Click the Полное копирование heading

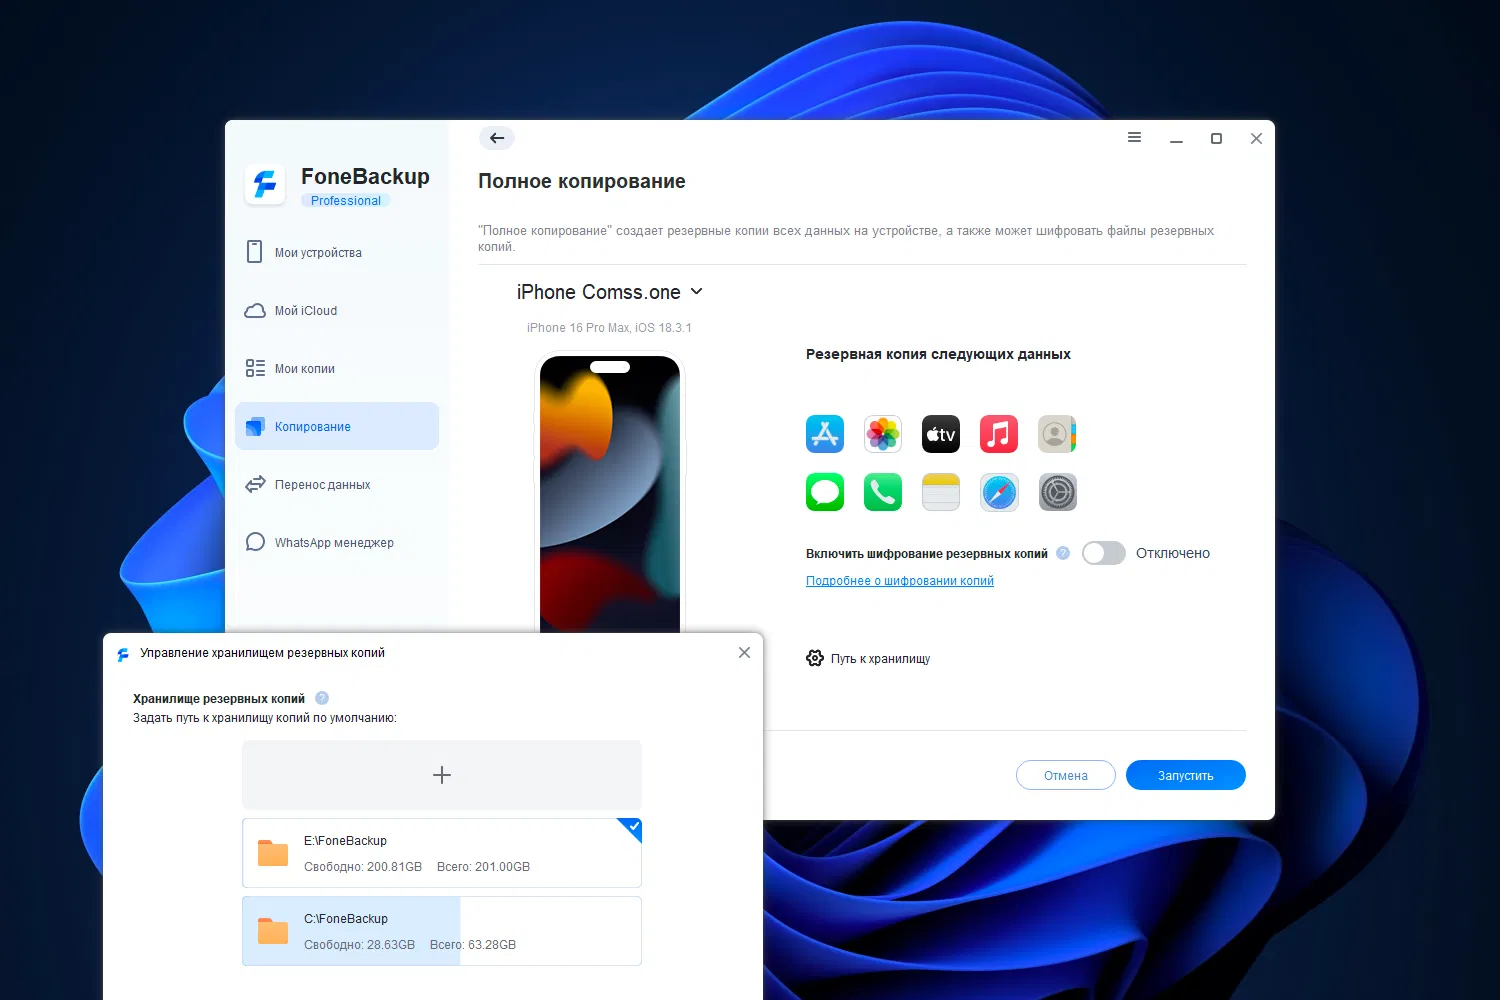[582, 181]
